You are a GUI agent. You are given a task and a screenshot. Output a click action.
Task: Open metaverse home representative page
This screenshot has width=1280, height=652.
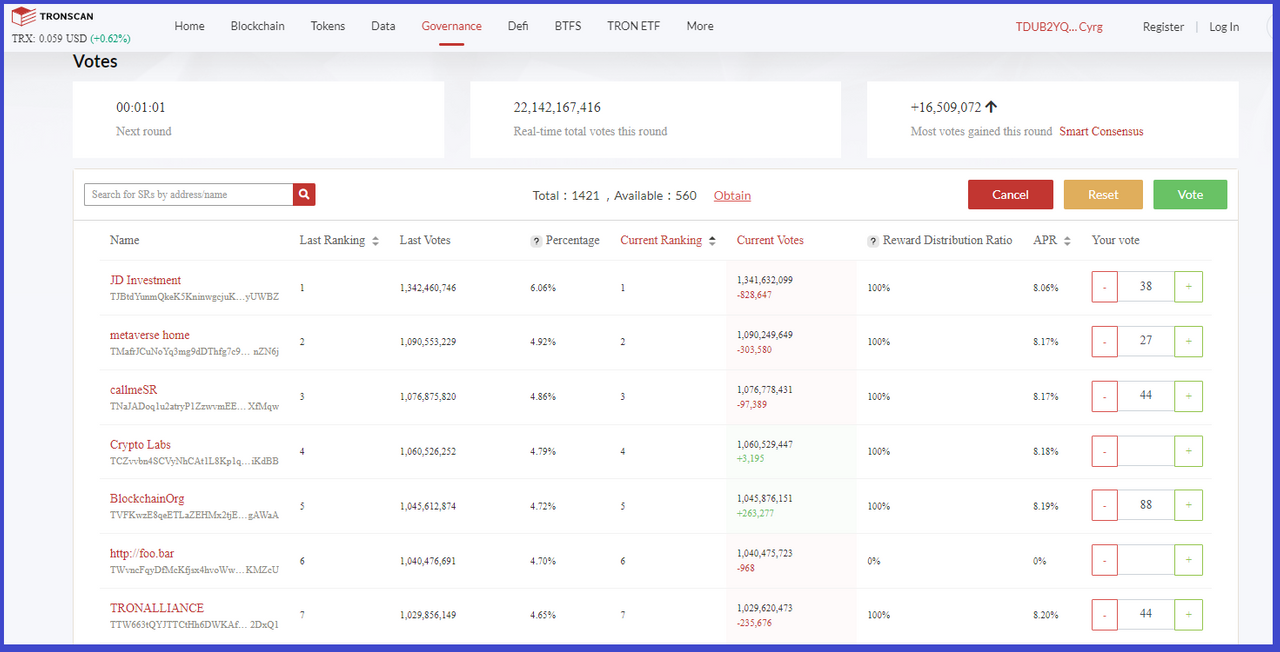150,335
